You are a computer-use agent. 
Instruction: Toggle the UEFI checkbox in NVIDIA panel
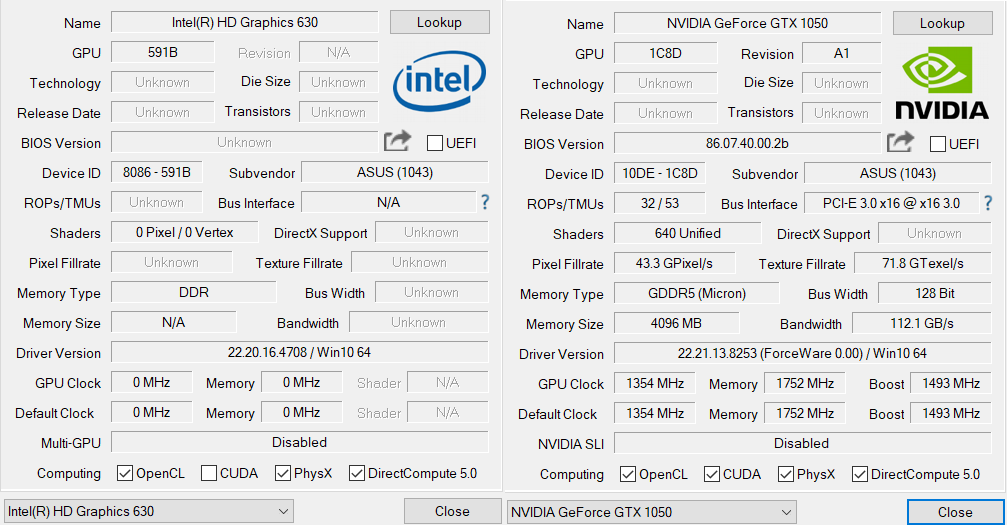pos(938,144)
